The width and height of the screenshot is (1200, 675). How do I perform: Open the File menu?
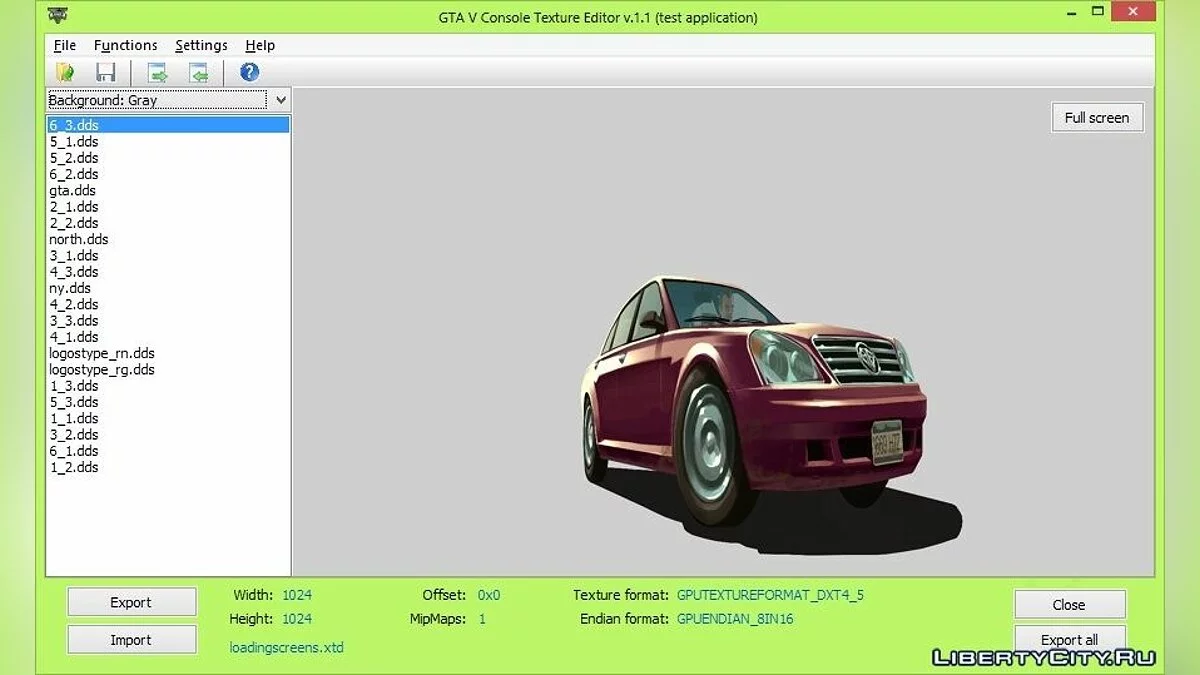pyautogui.click(x=64, y=45)
